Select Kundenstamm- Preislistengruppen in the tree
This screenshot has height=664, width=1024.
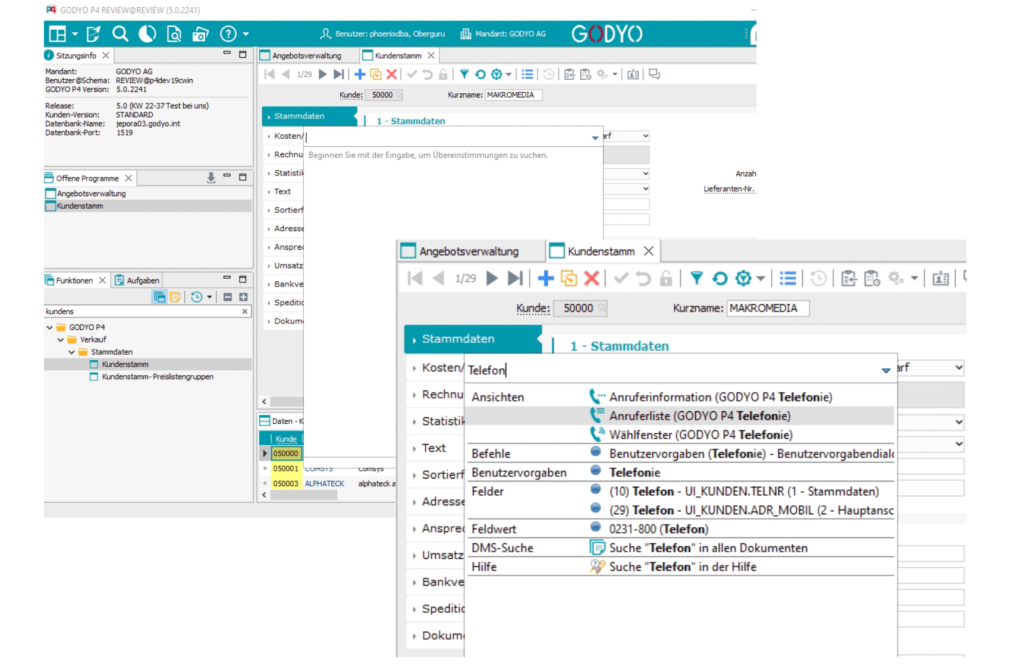coord(157,377)
